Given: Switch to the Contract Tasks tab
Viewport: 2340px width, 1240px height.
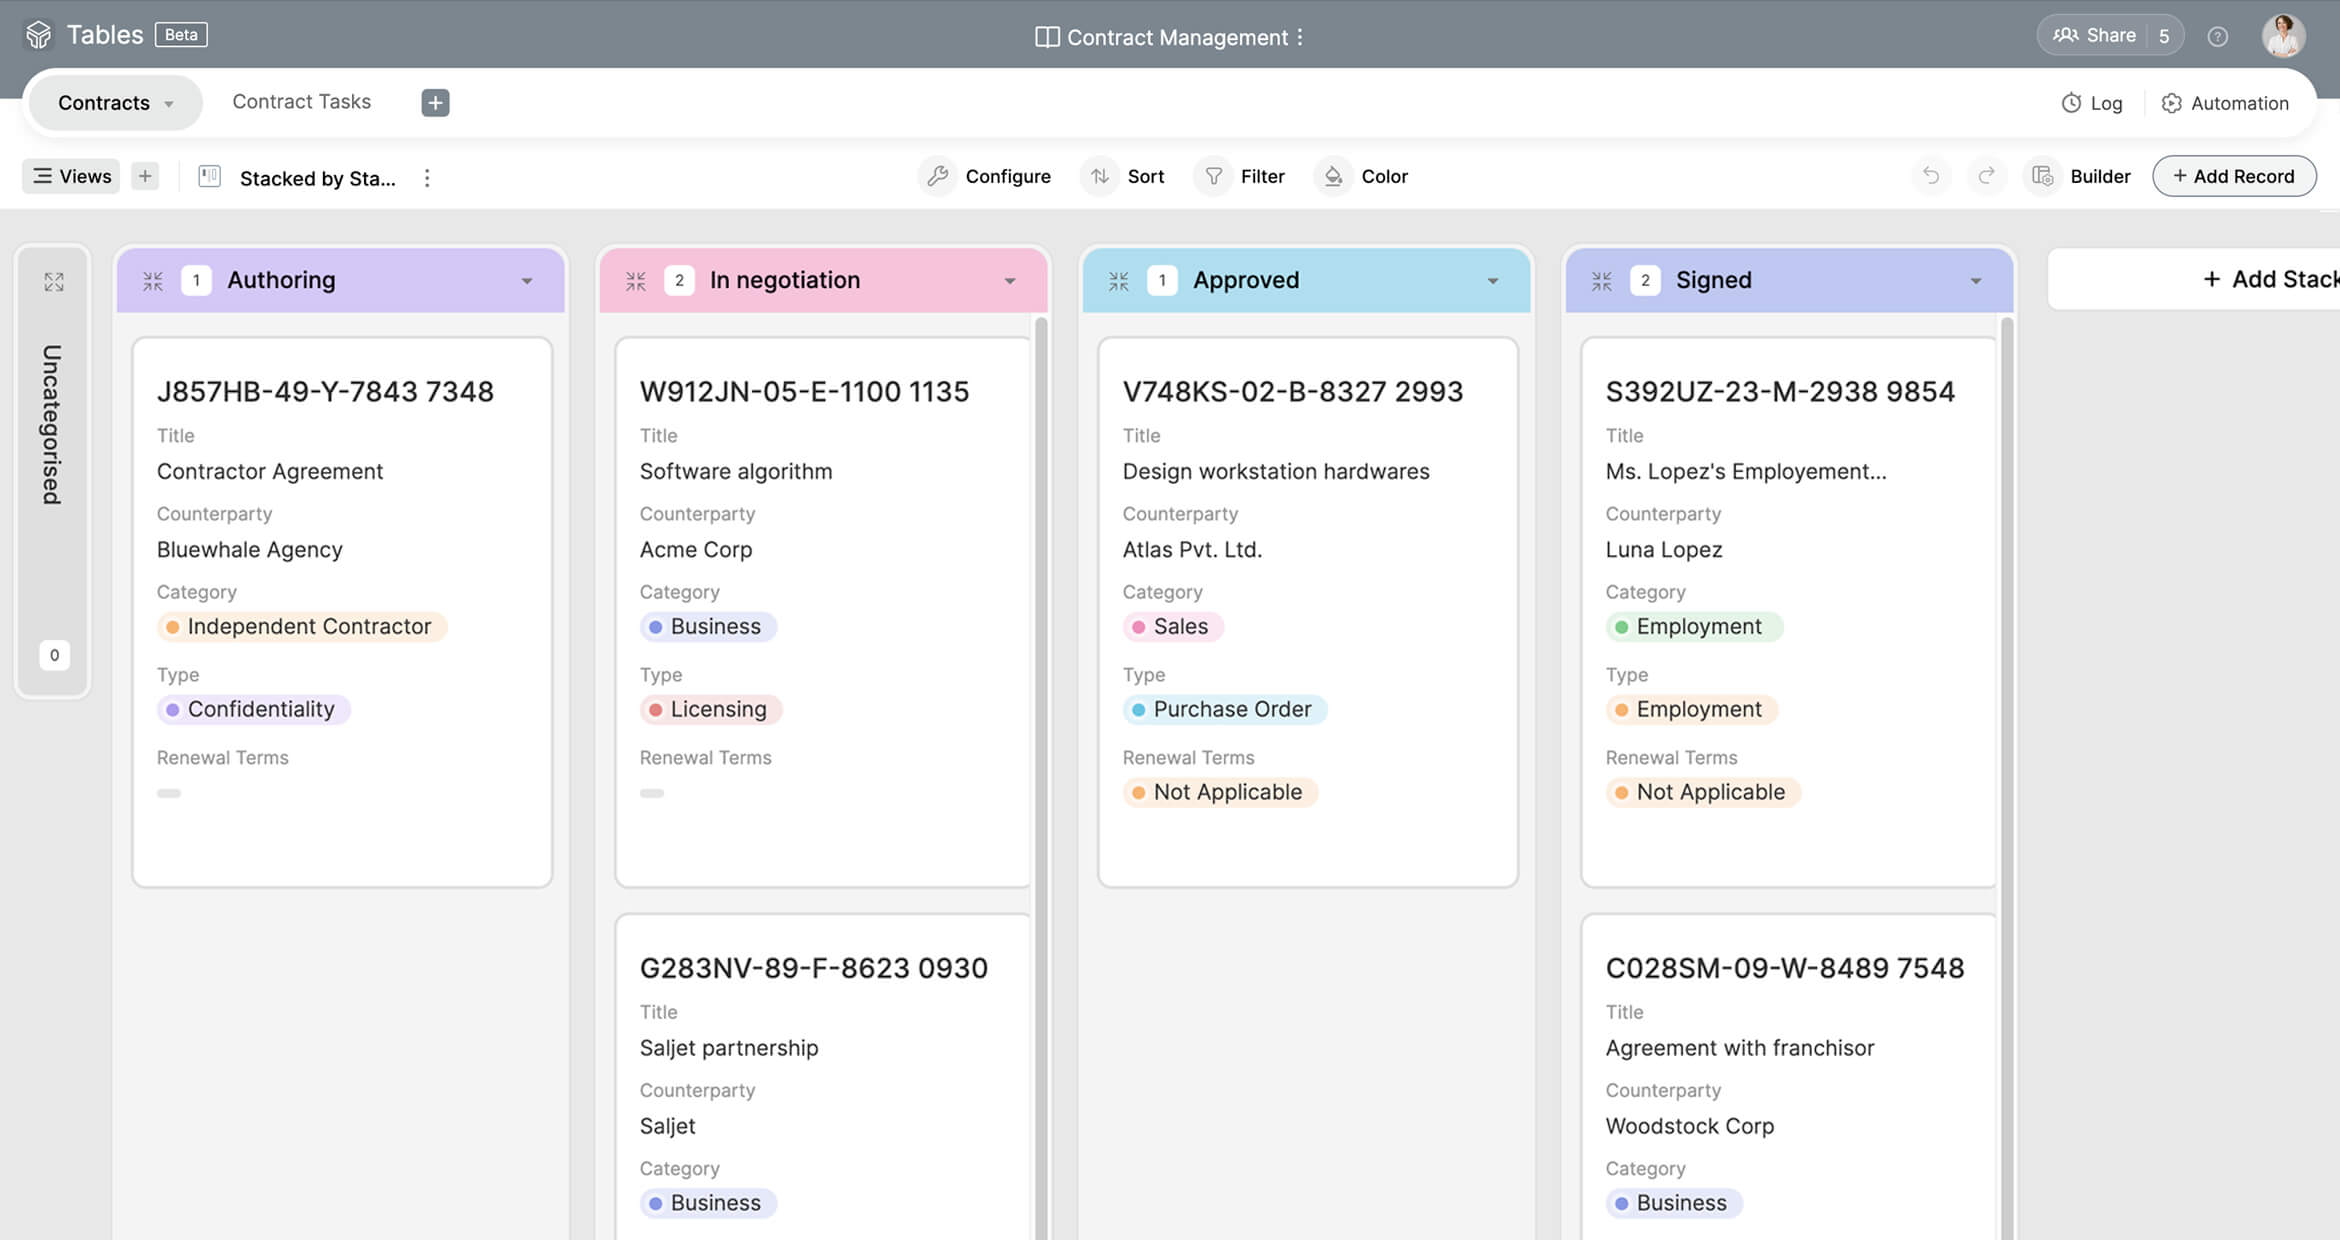Looking at the screenshot, I should tap(301, 102).
